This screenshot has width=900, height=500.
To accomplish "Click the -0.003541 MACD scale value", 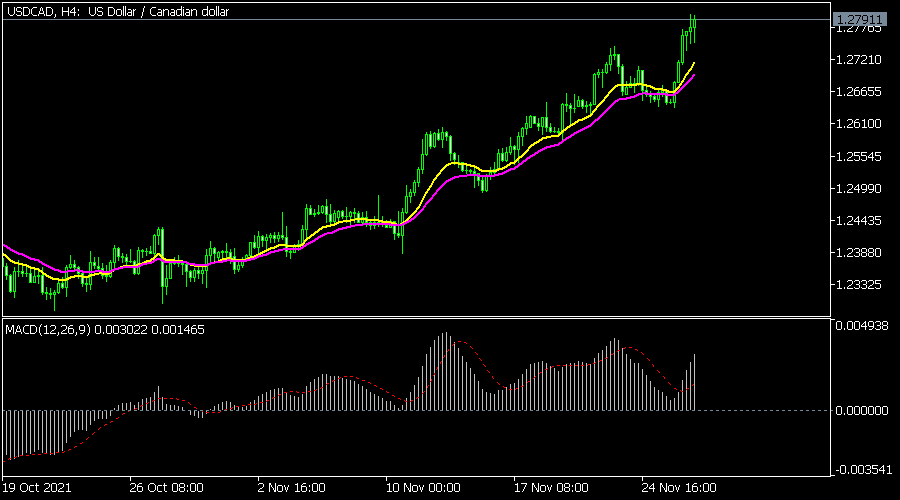I will 863,470.
